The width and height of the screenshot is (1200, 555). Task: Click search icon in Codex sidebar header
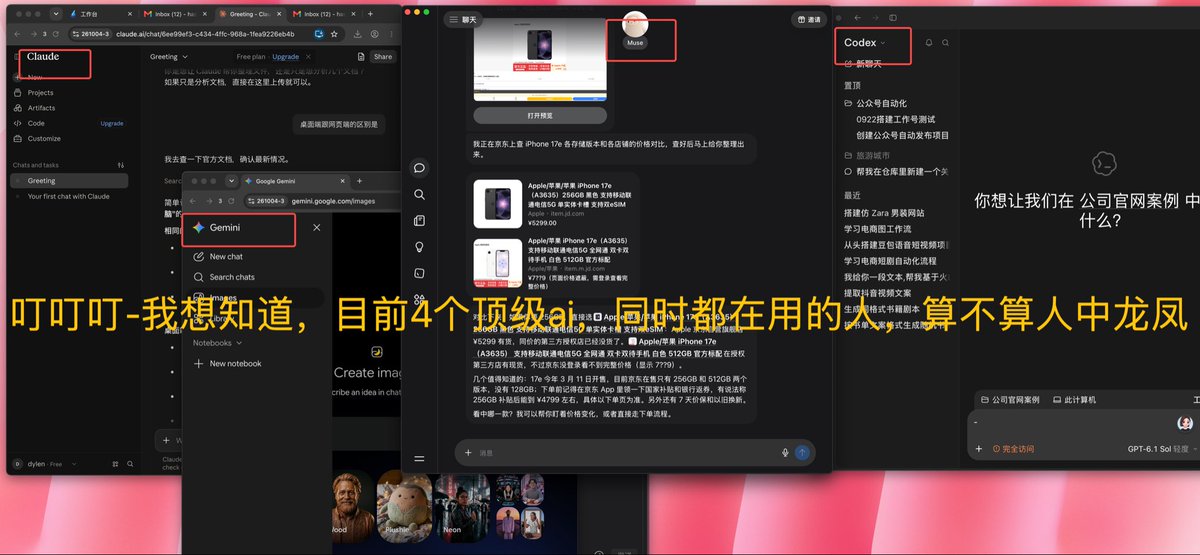coord(946,43)
